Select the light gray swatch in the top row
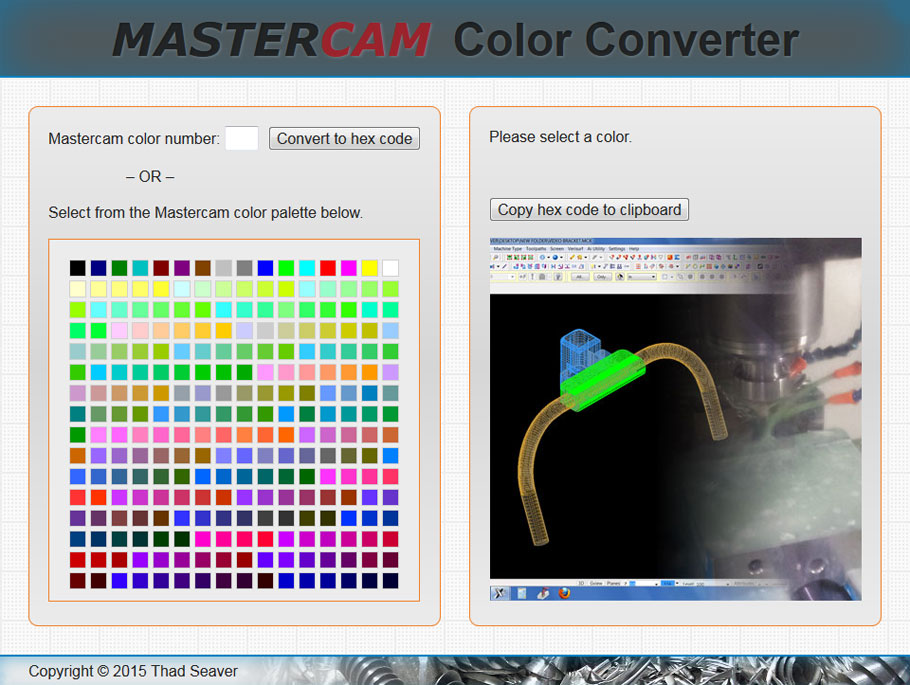 click(x=223, y=268)
